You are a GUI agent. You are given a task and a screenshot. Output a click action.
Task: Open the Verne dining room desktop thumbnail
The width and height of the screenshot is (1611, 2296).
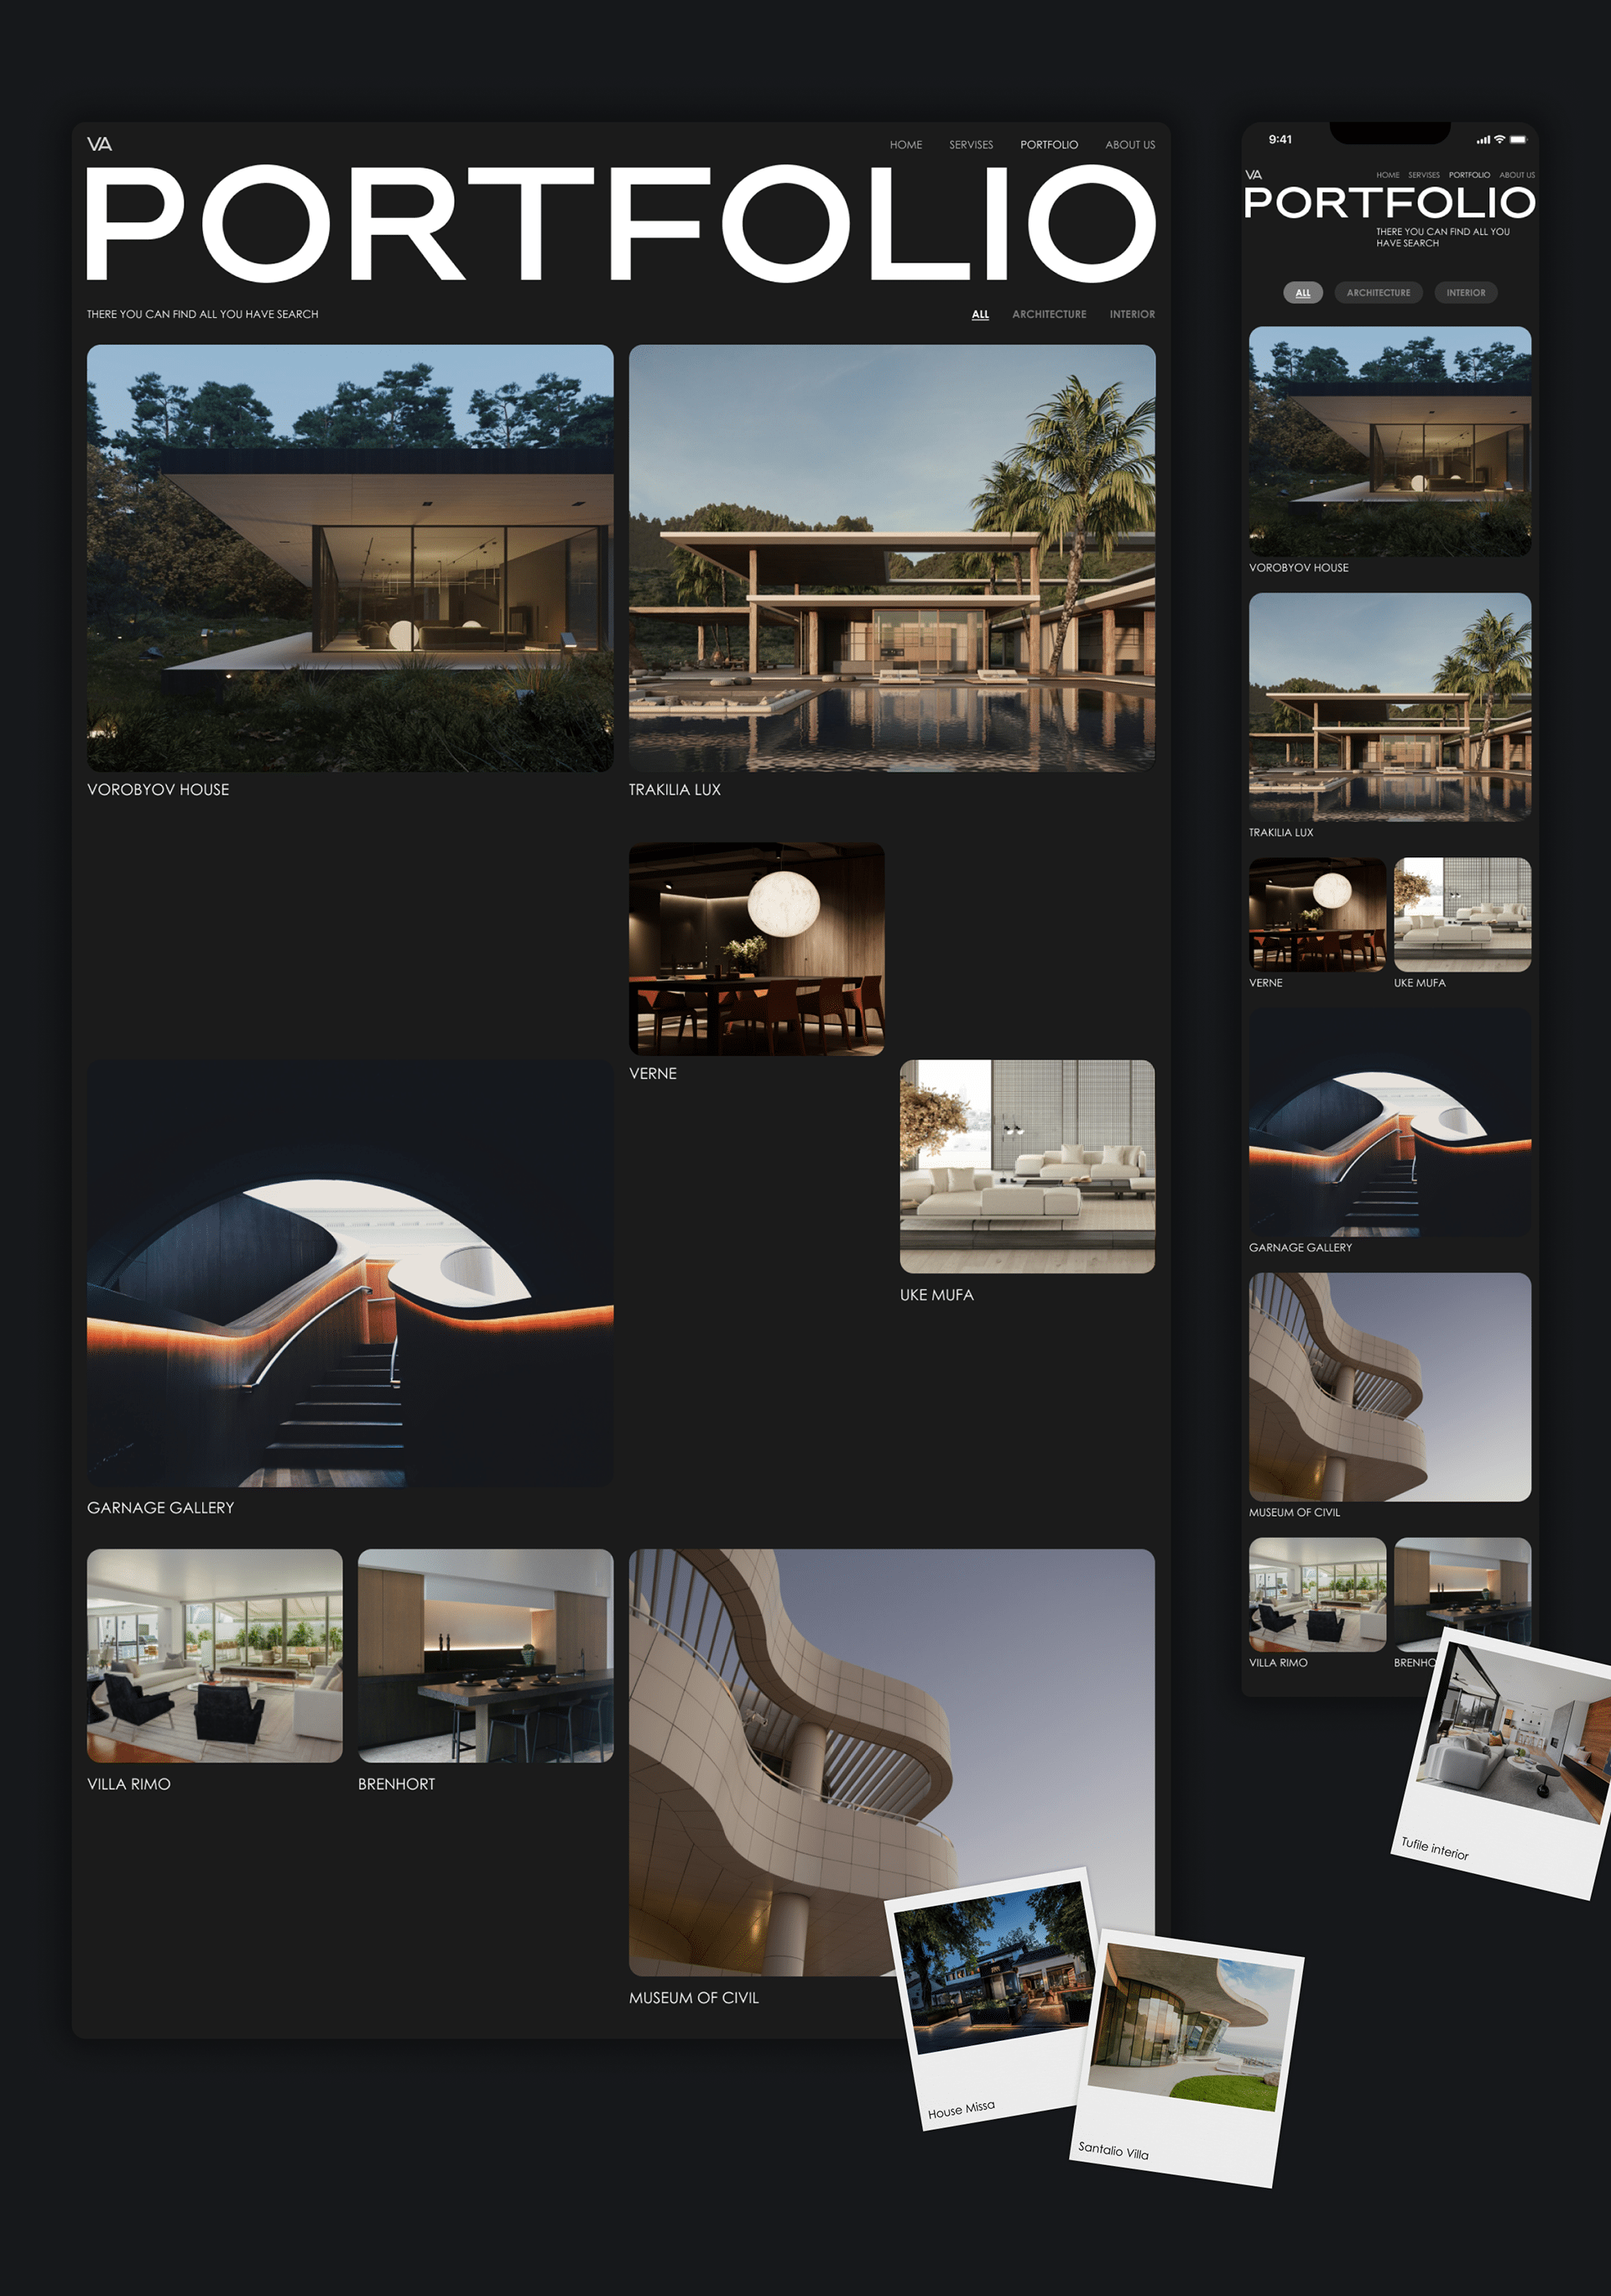(x=756, y=948)
